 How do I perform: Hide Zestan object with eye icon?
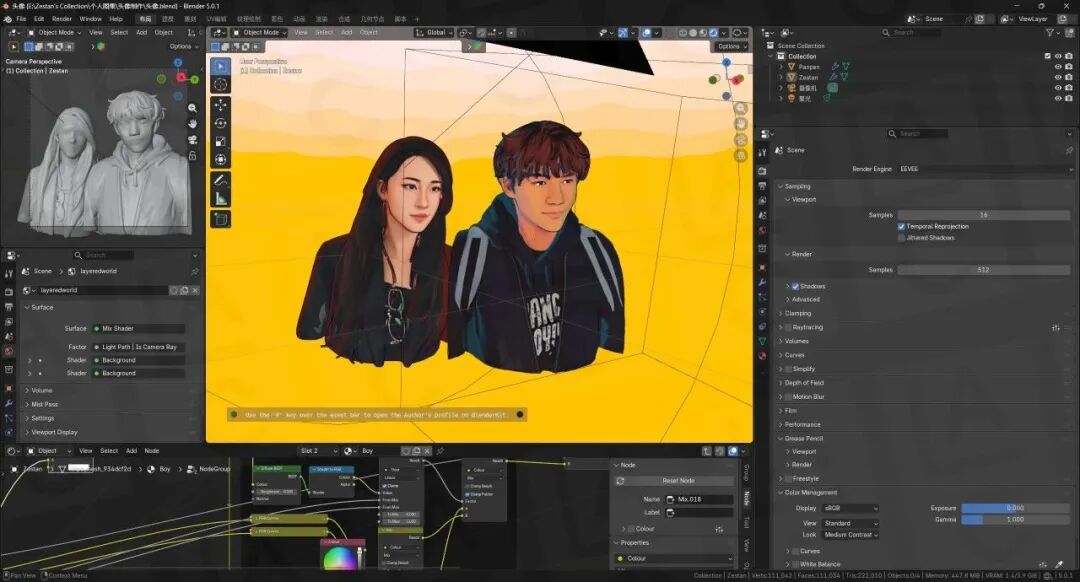(1058, 78)
